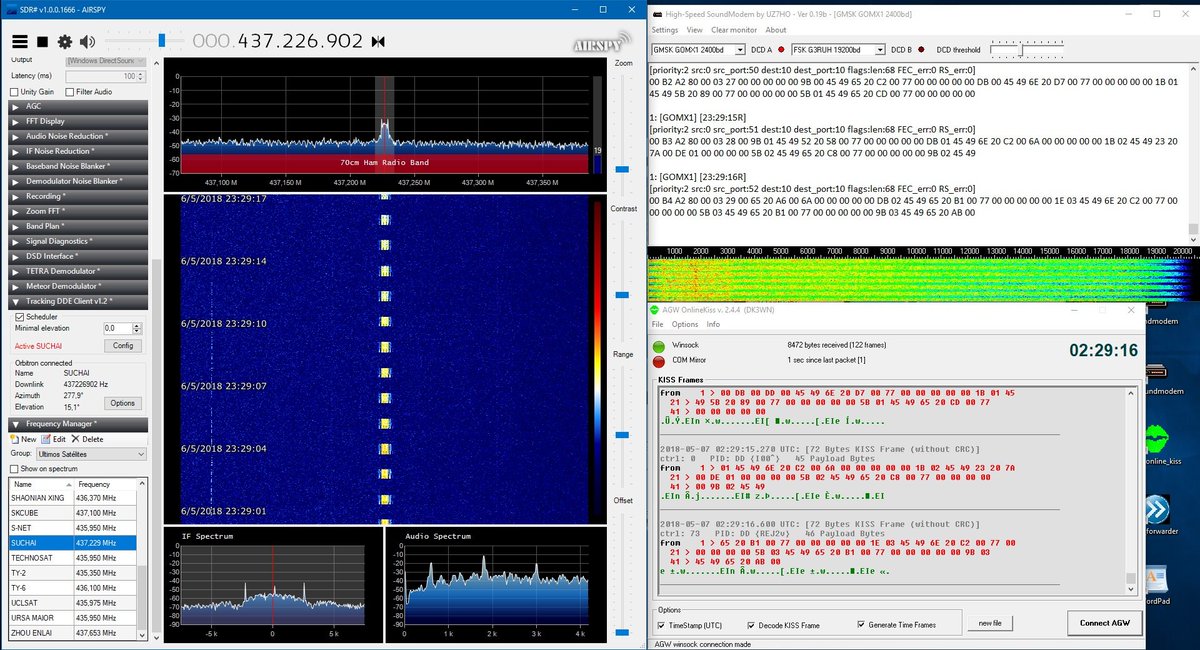Viewport: 1200px width, 650px height.
Task: Open File menu in AGW OnlineKiss
Action: point(658,324)
